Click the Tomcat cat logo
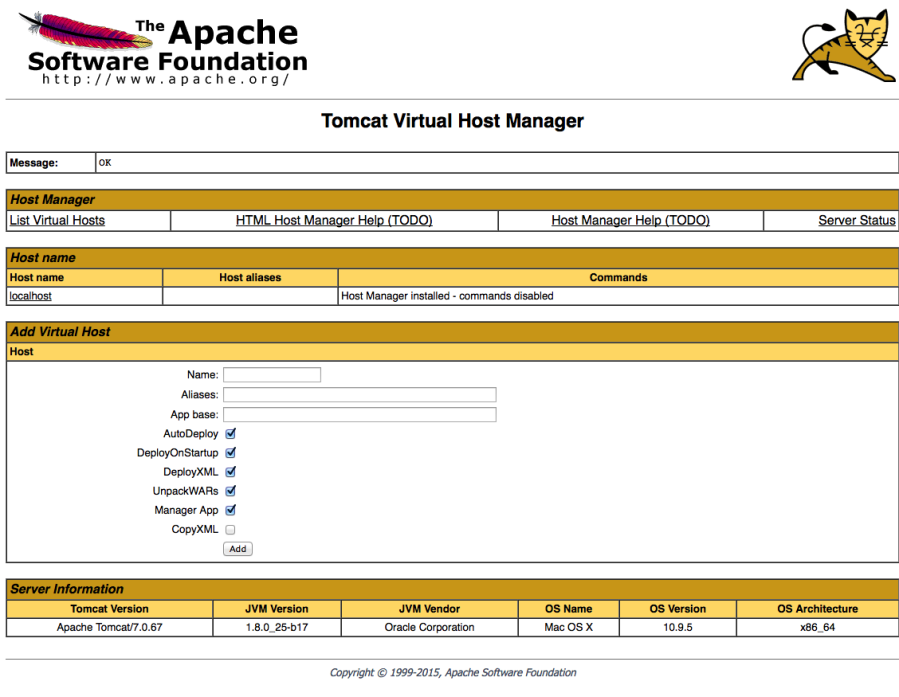 pos(844,45)
